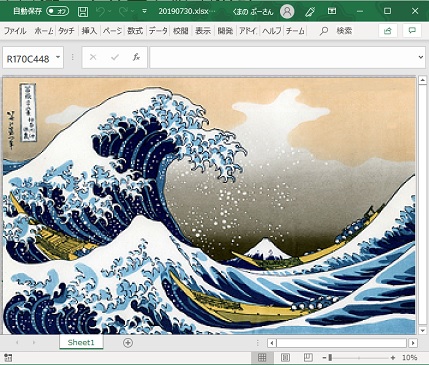This screenshot has height=365, width=429.
Task: Switch to the 開発 ribbon tab
Action: (x=225, y=31)
